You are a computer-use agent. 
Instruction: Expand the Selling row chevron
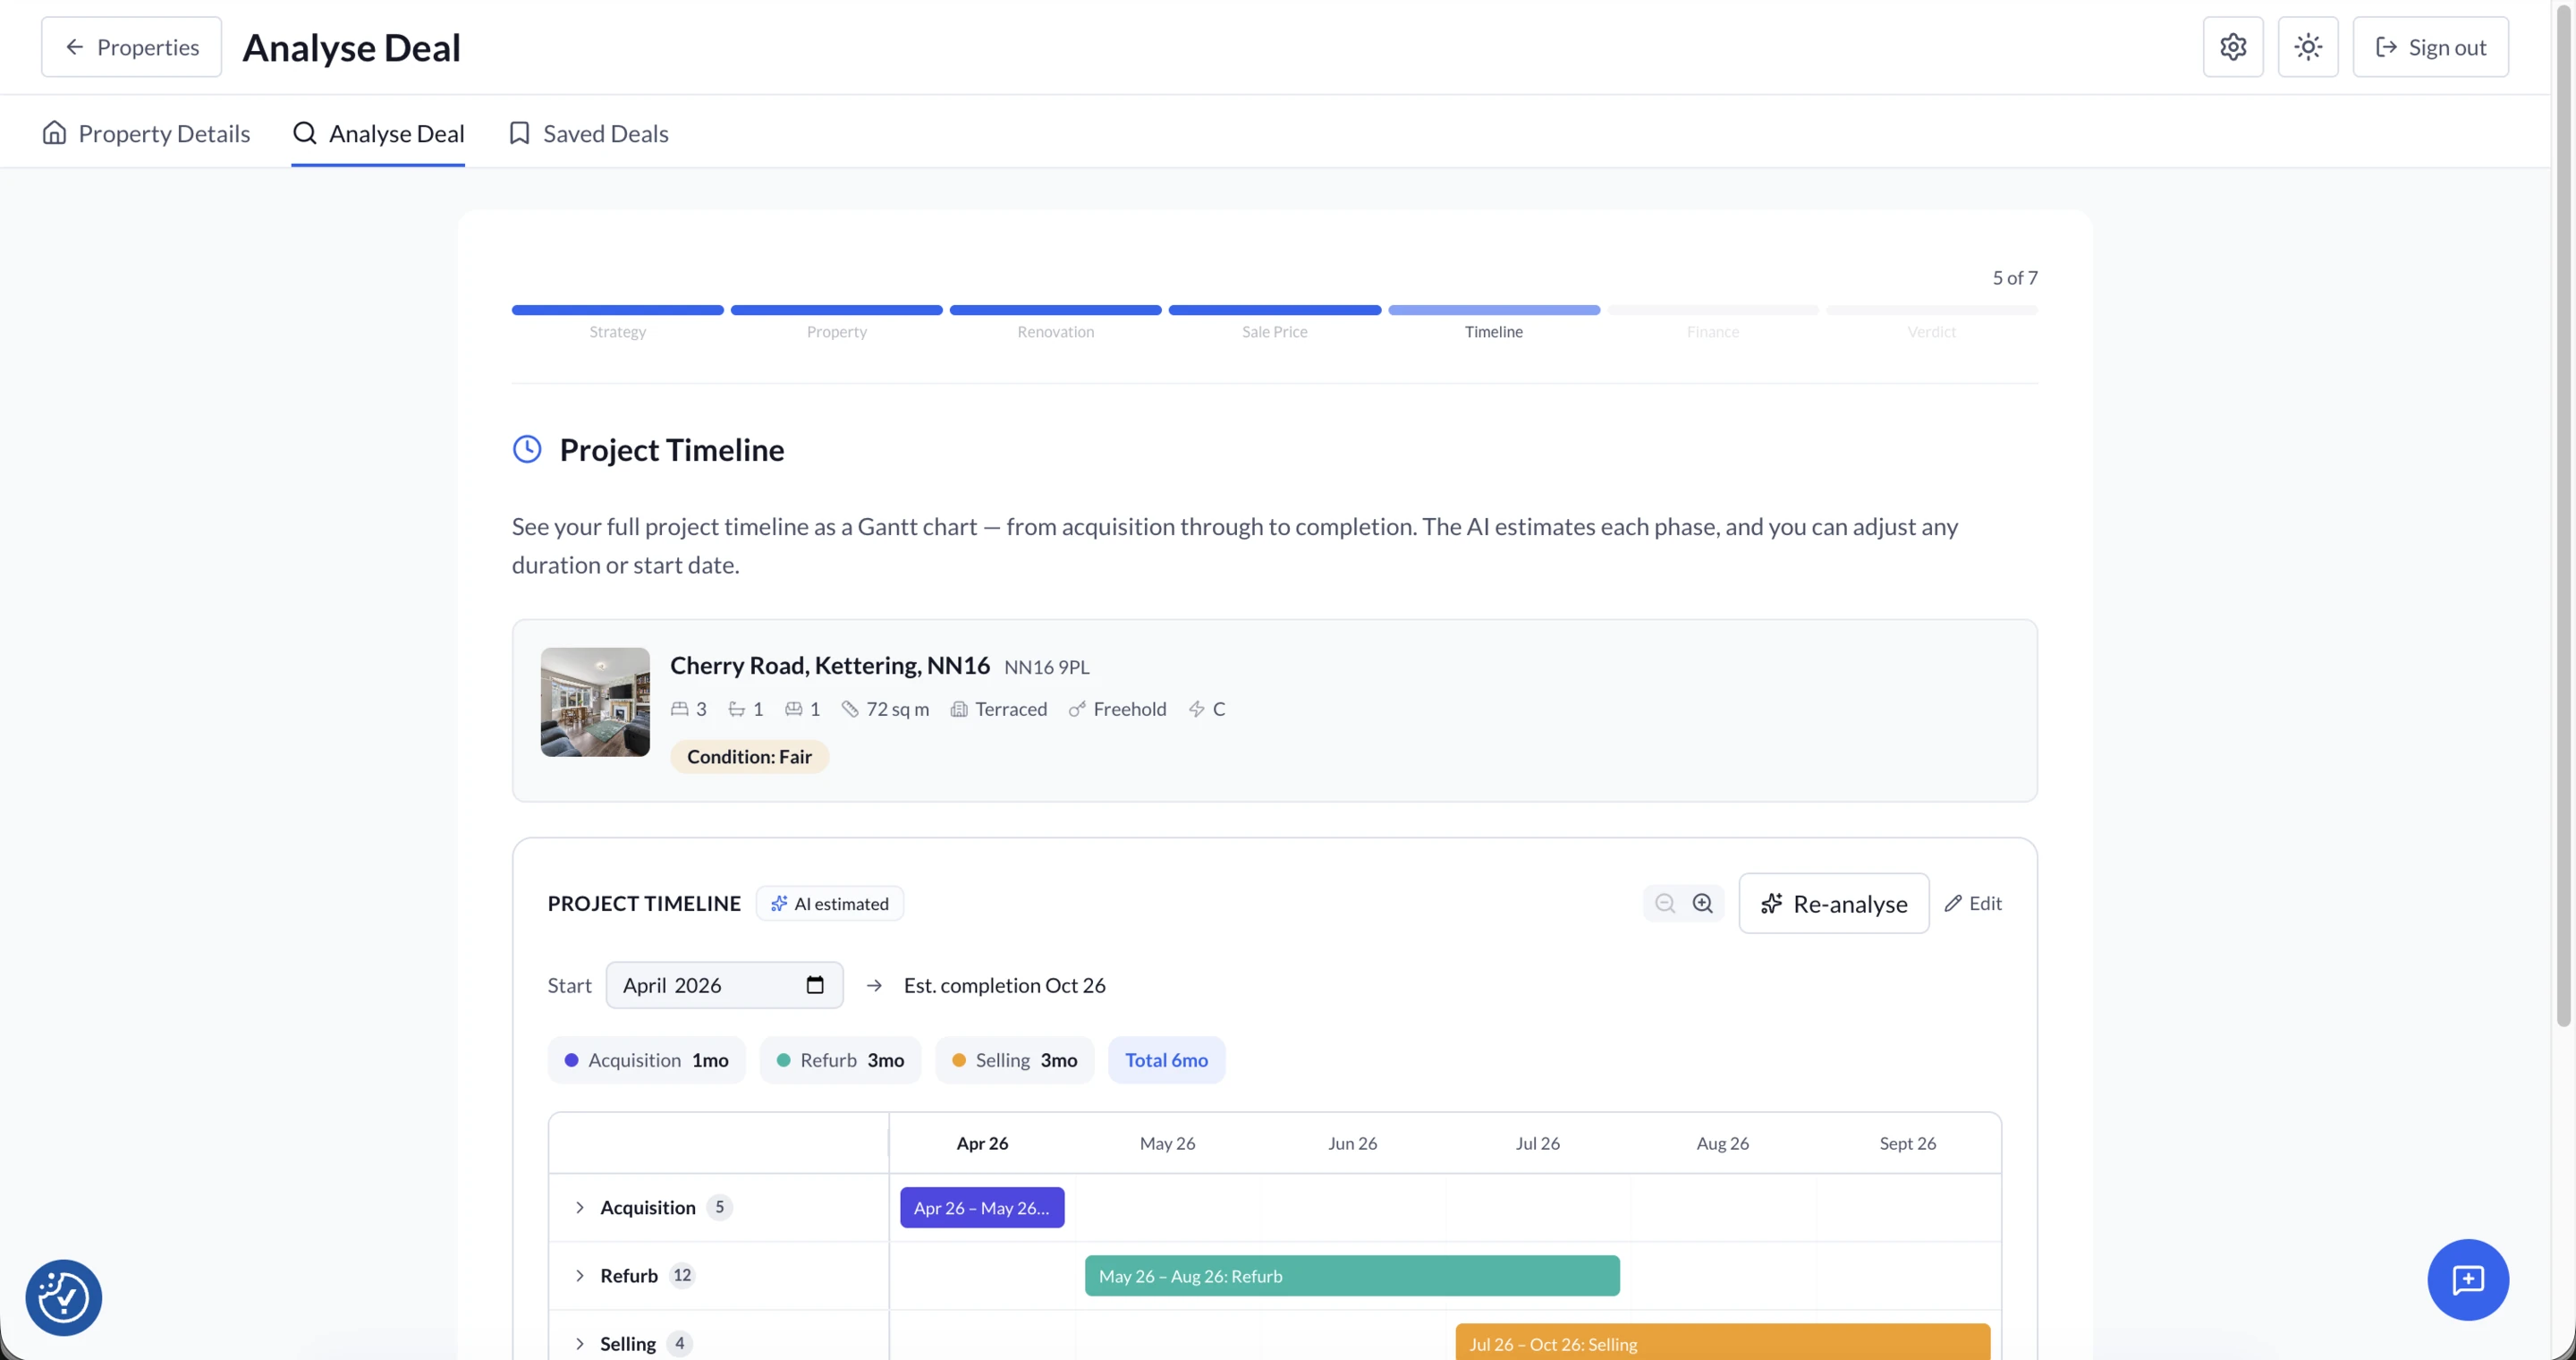point(579,1344)
